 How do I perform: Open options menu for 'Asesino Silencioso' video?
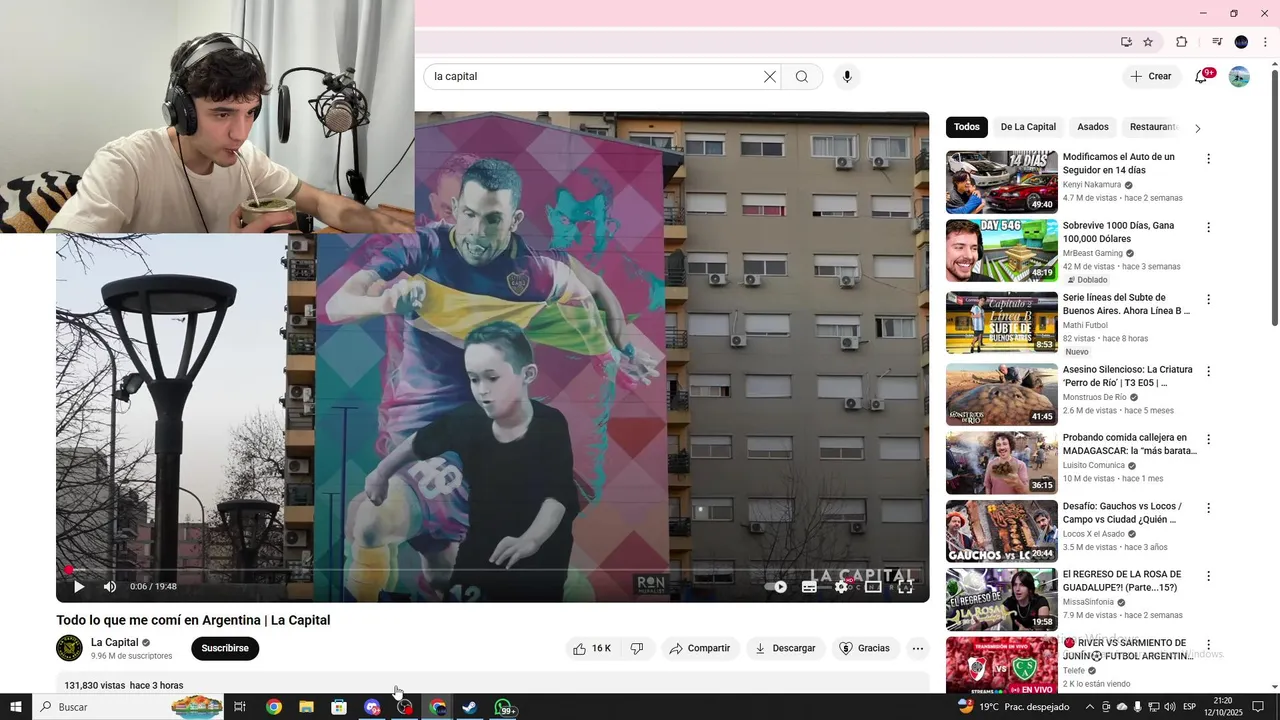[1208, 371]
